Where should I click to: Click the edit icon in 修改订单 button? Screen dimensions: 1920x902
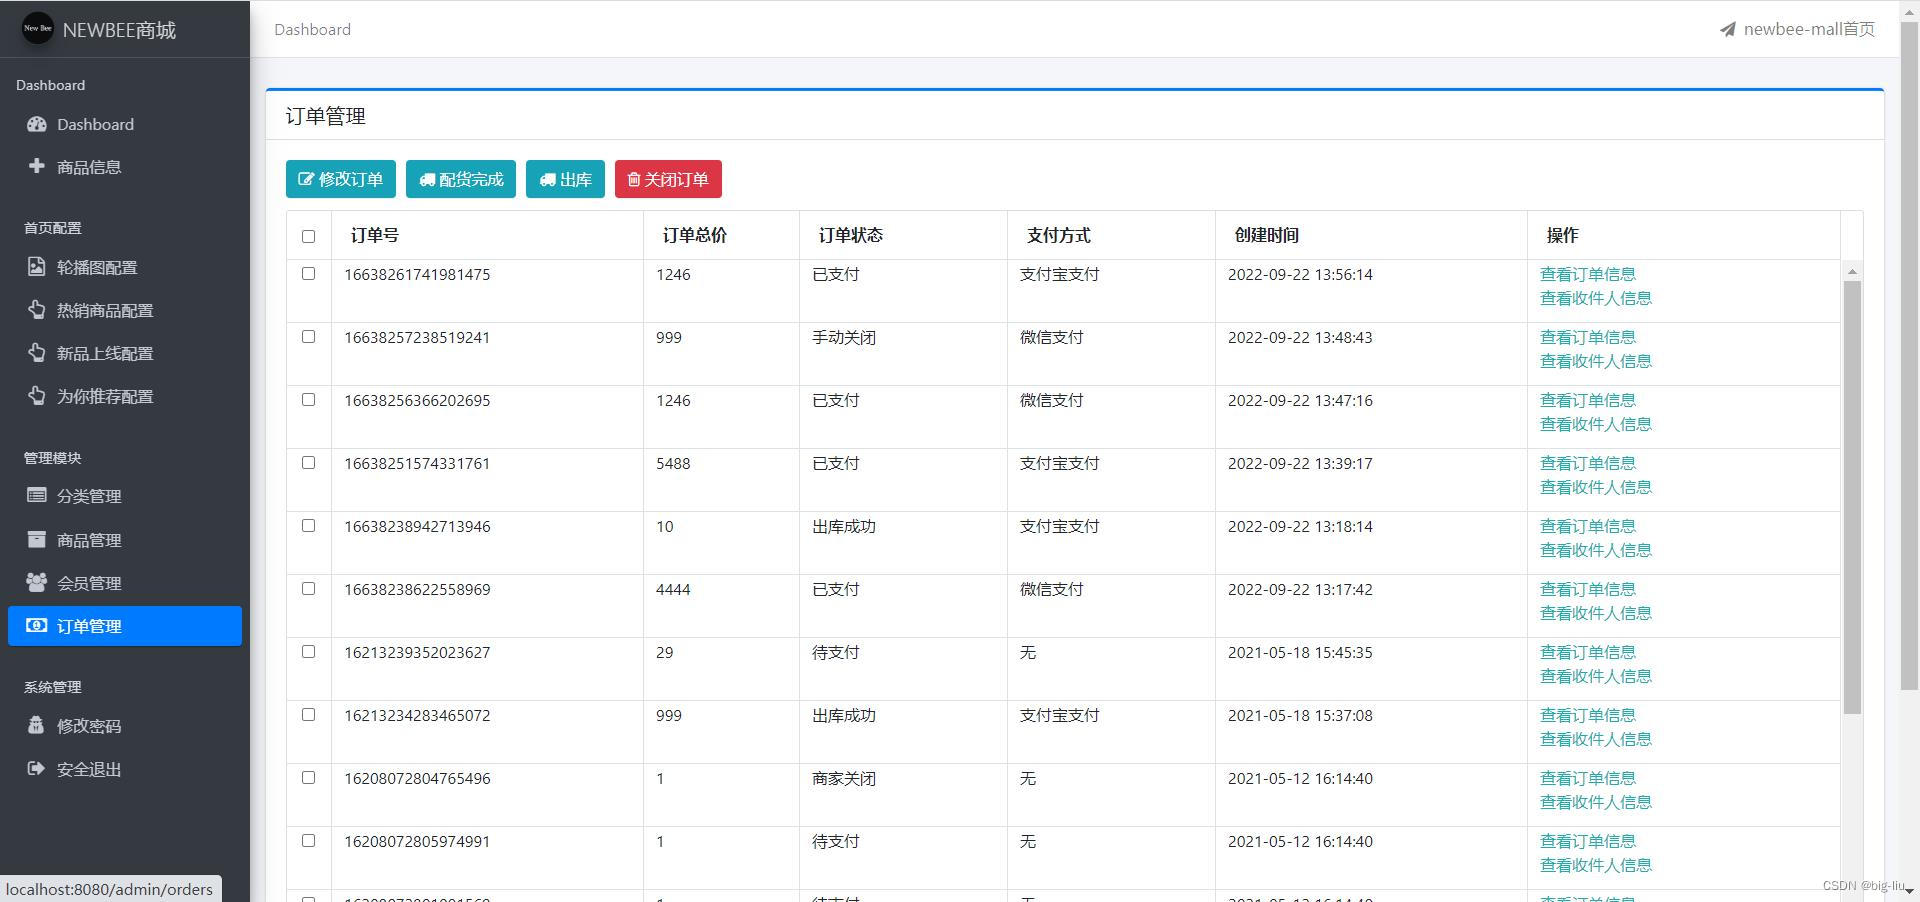point(306,179)
